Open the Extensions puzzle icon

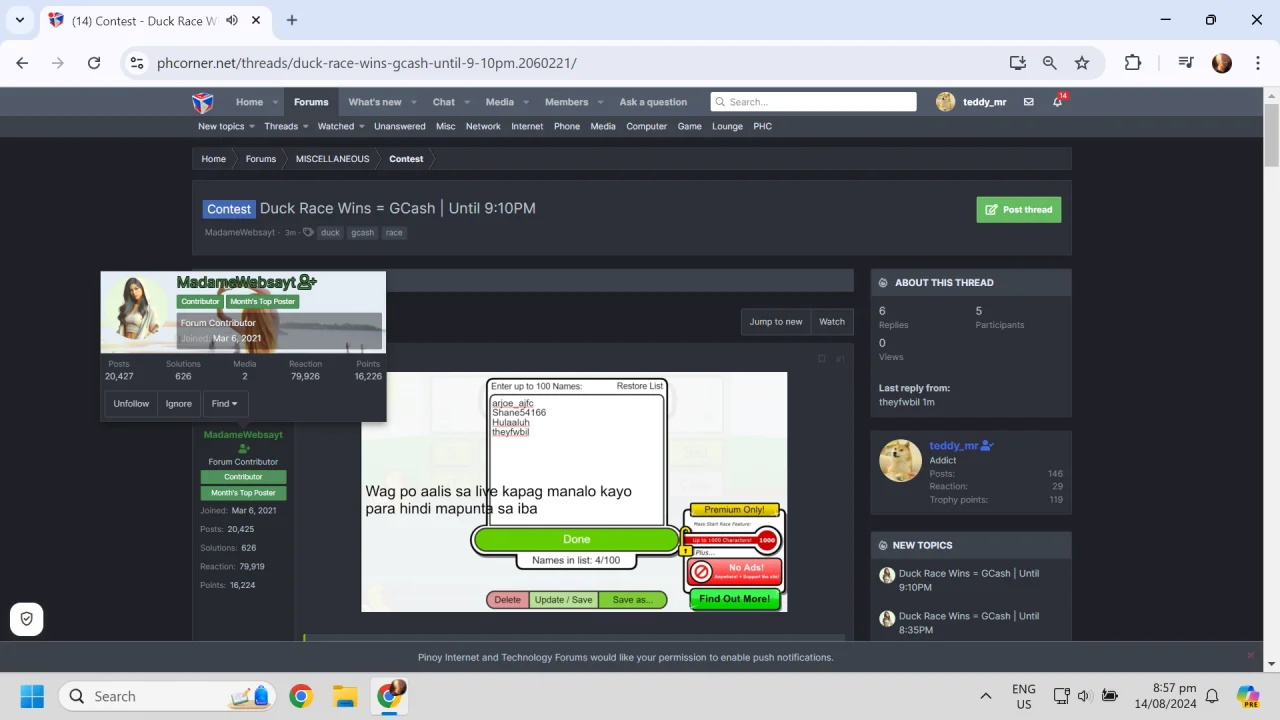[1133, 63]
